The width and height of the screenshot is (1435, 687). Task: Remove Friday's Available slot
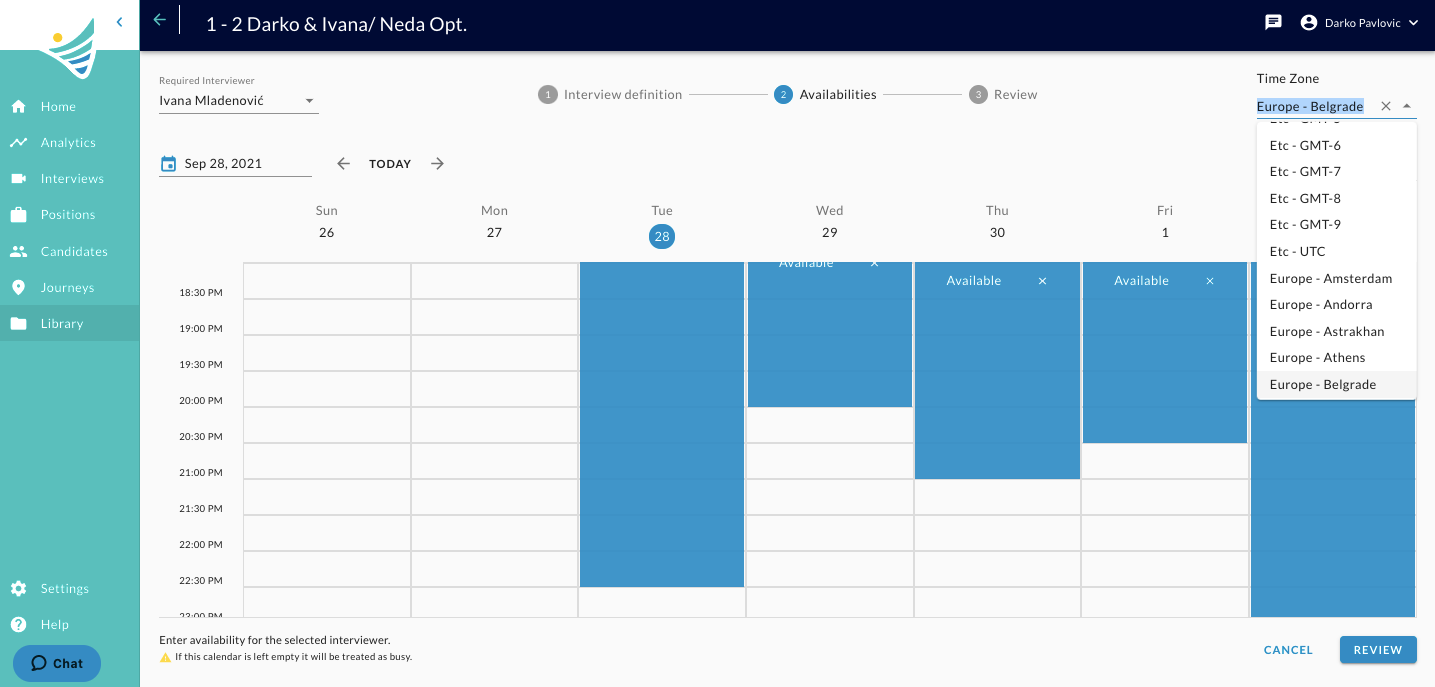point(1210,281)
